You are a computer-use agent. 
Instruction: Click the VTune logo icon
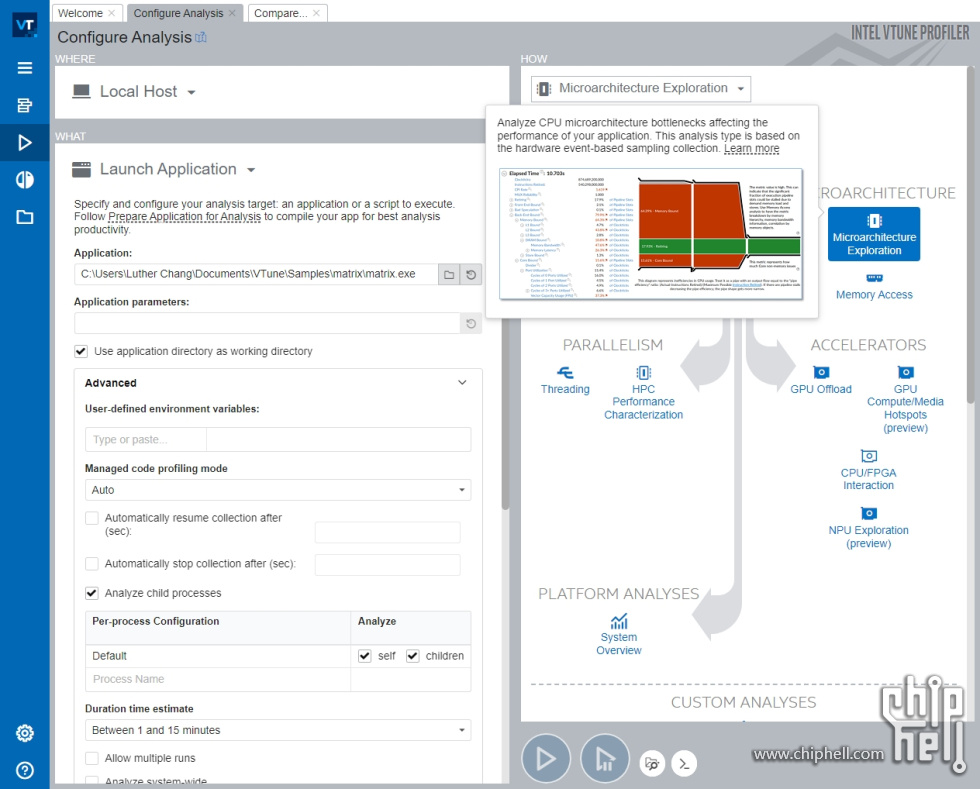coord(24,25)
